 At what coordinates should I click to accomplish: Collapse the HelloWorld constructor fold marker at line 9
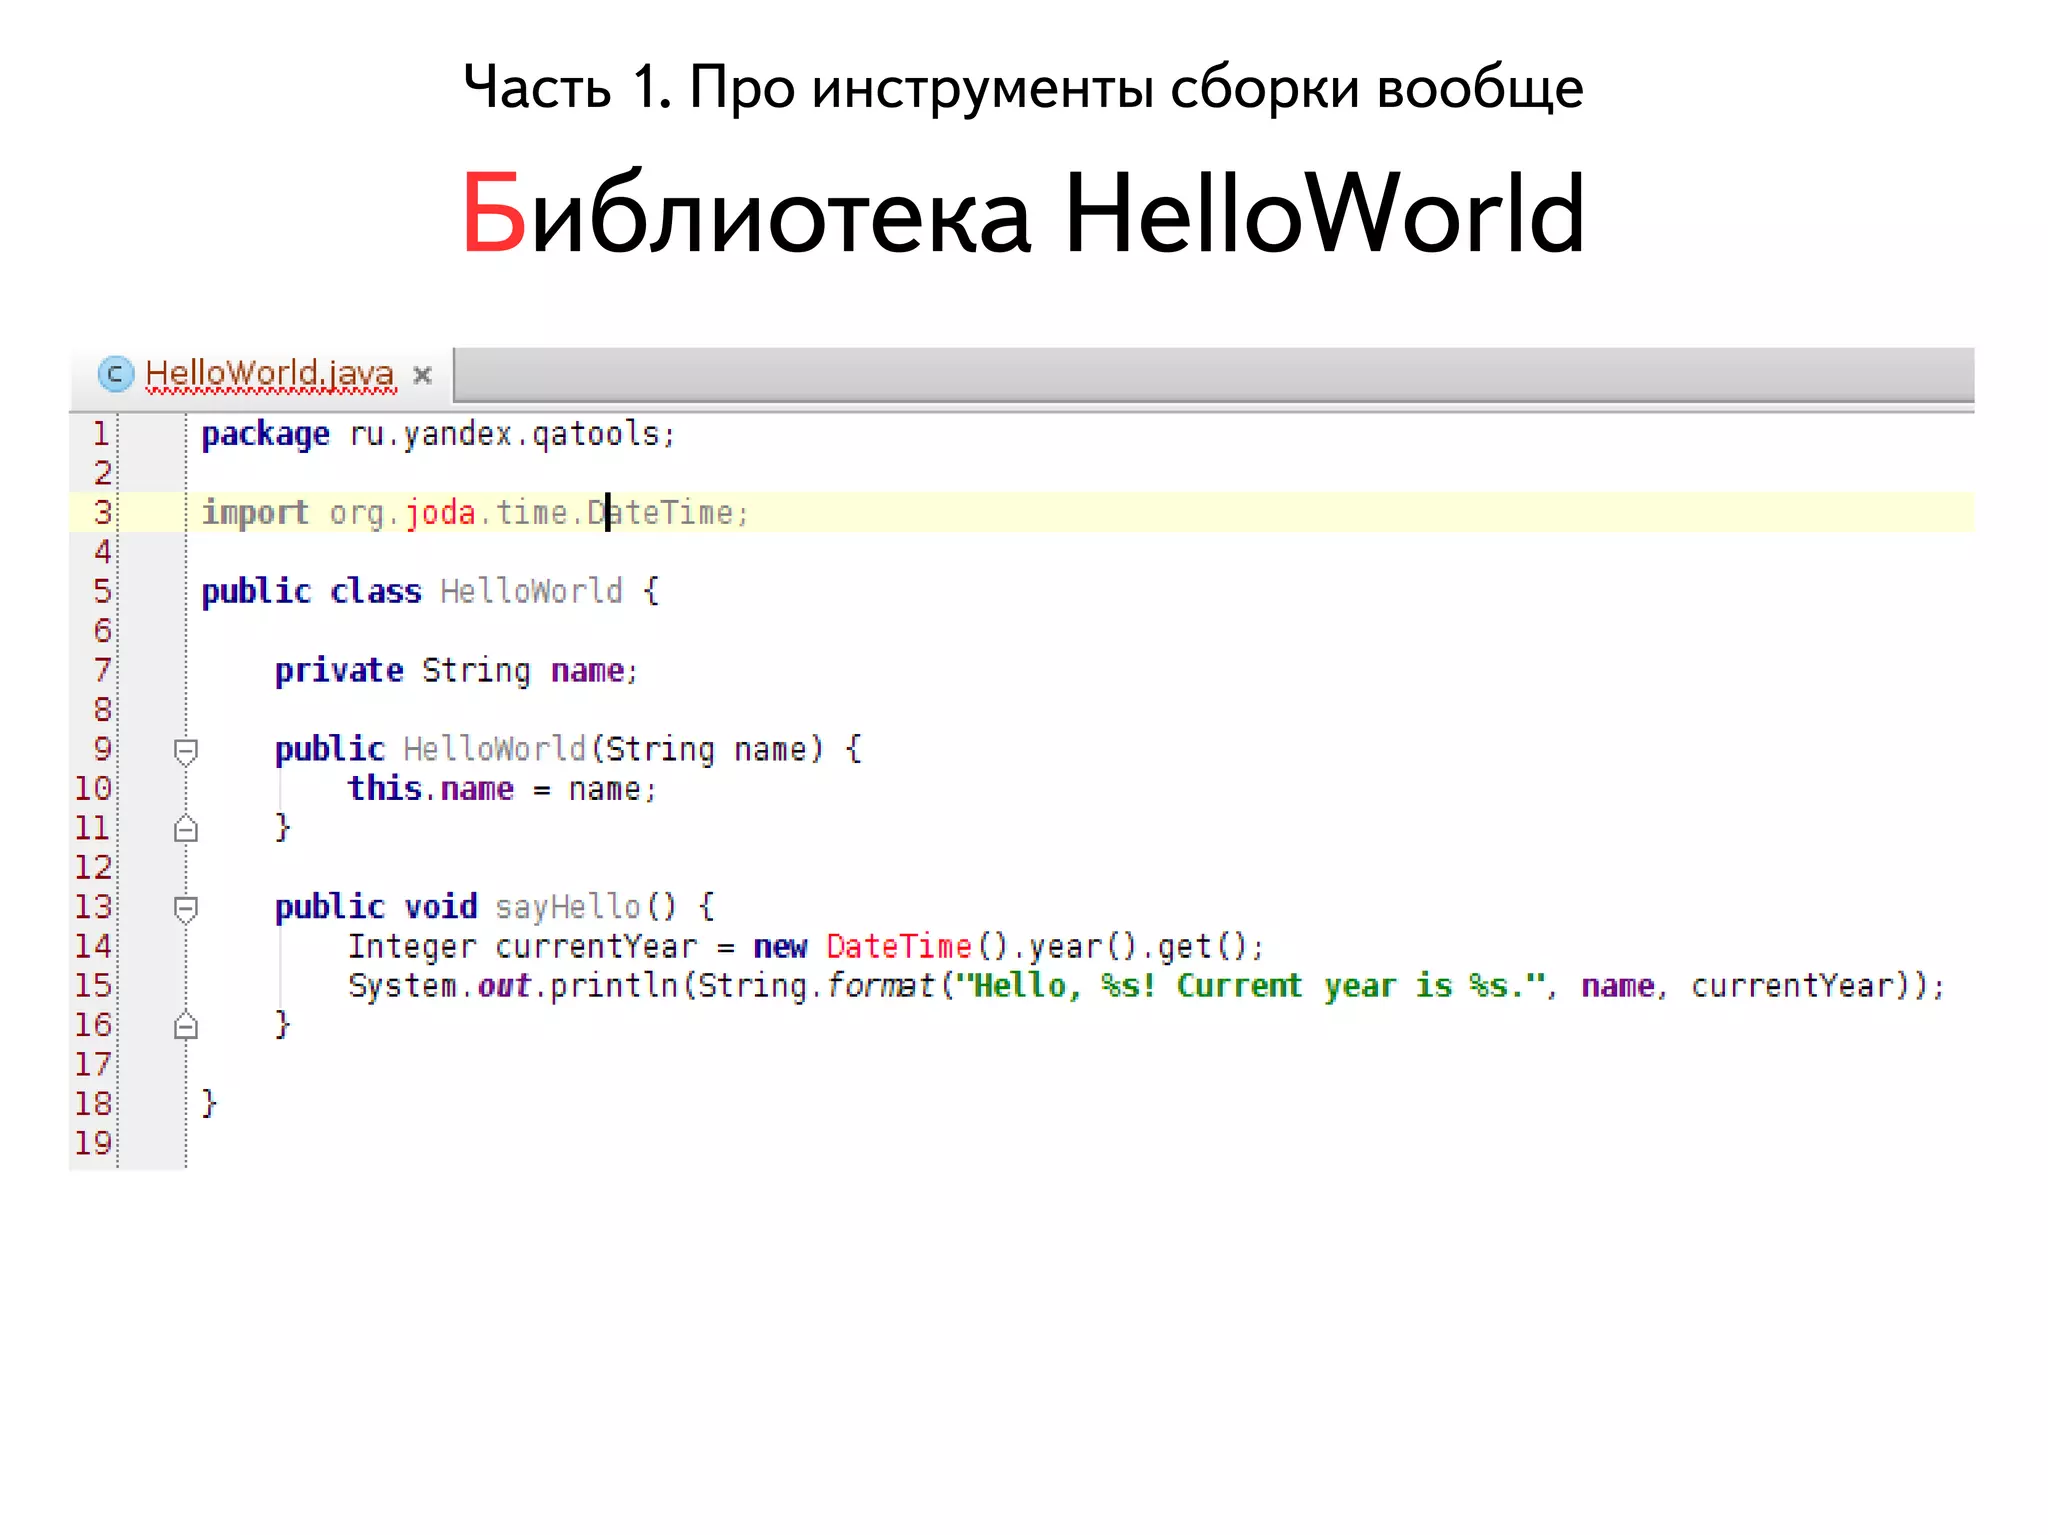coord(185,751)
